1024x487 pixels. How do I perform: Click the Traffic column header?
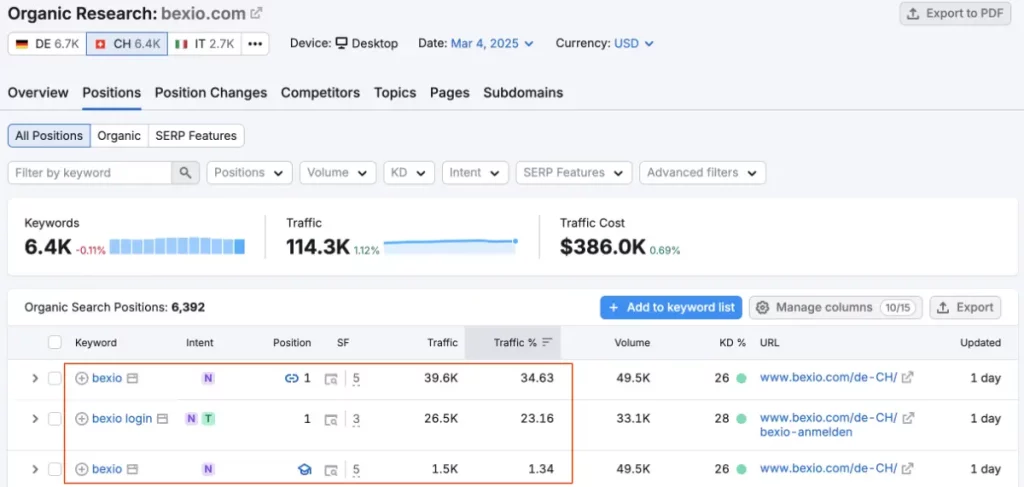pyautogui.click(x=443, y=342)
